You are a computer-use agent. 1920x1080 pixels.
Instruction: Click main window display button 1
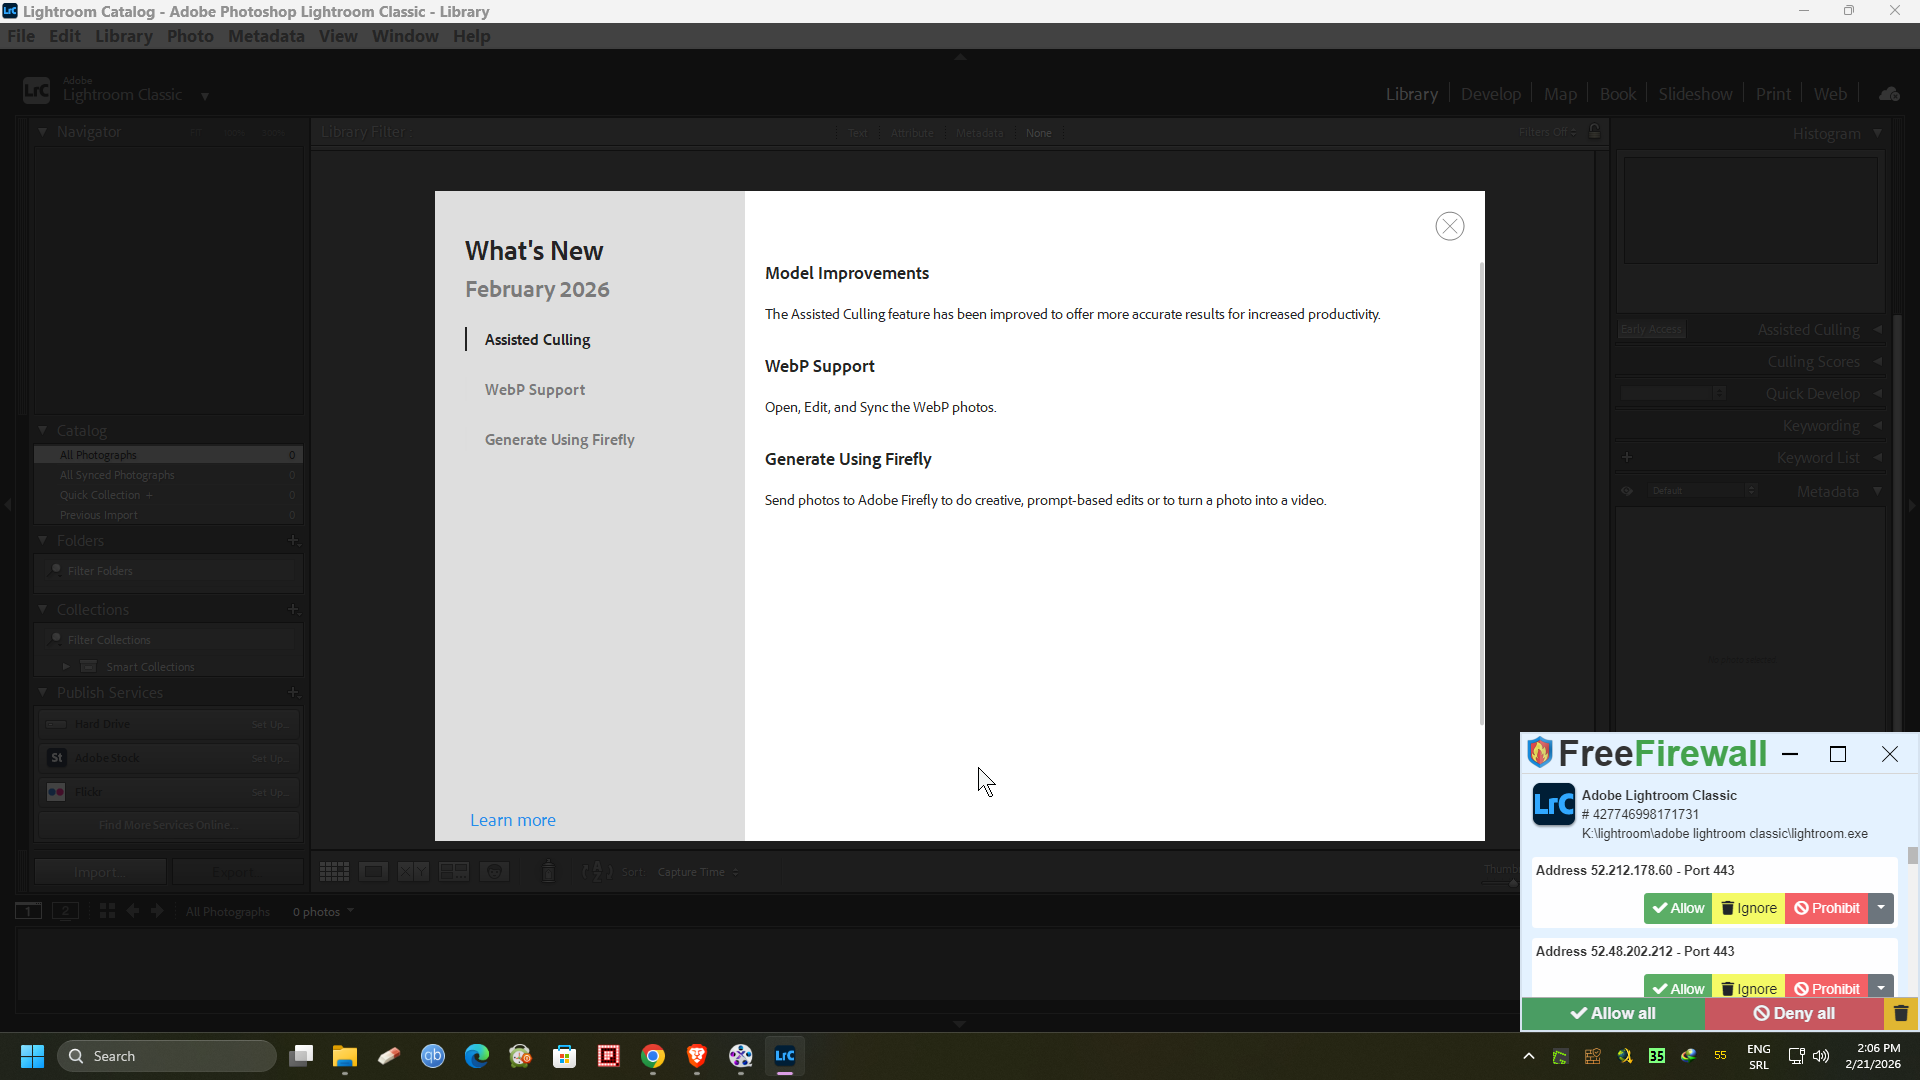28,911
